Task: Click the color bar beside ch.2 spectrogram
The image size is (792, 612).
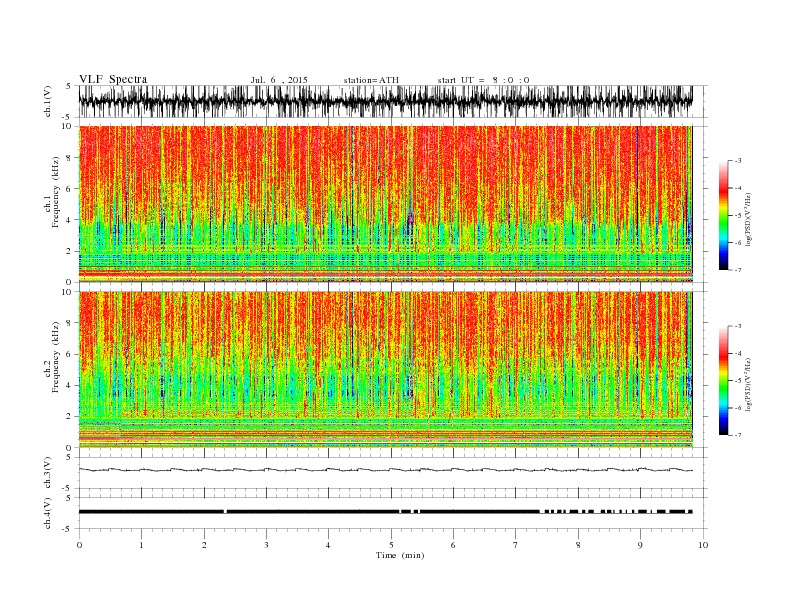Action: 723,380
